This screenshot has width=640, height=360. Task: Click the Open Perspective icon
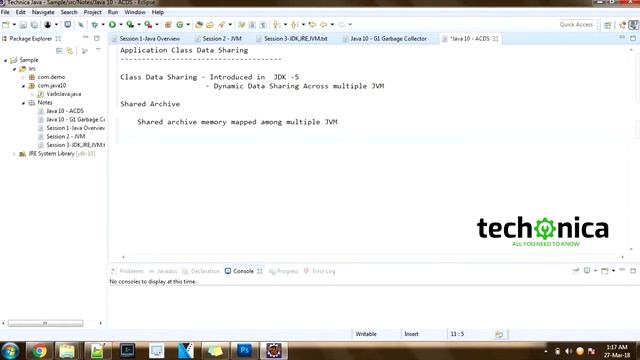coord(608,25)
